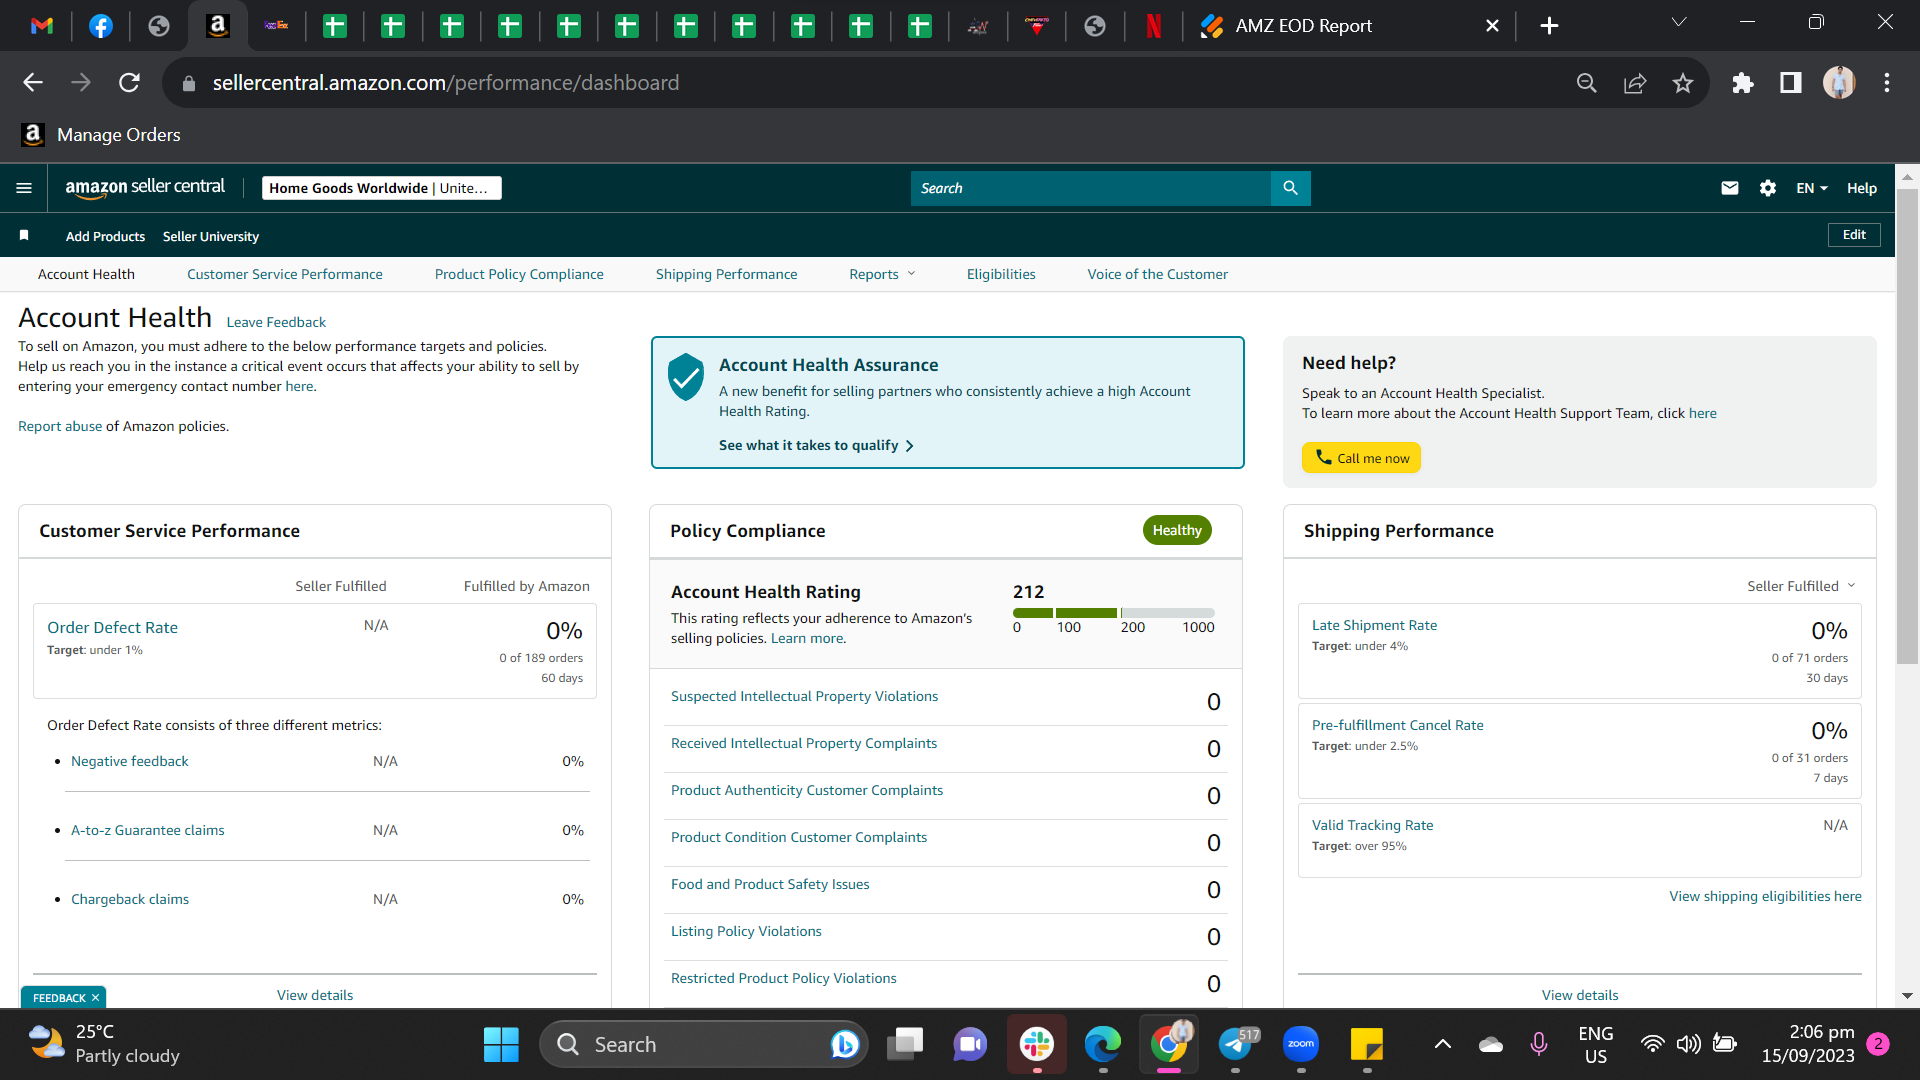The width and height of the screenshot is (1920, 1080).
Task: Open Product Policy Compliance tab
Action: tap(519, 274)
